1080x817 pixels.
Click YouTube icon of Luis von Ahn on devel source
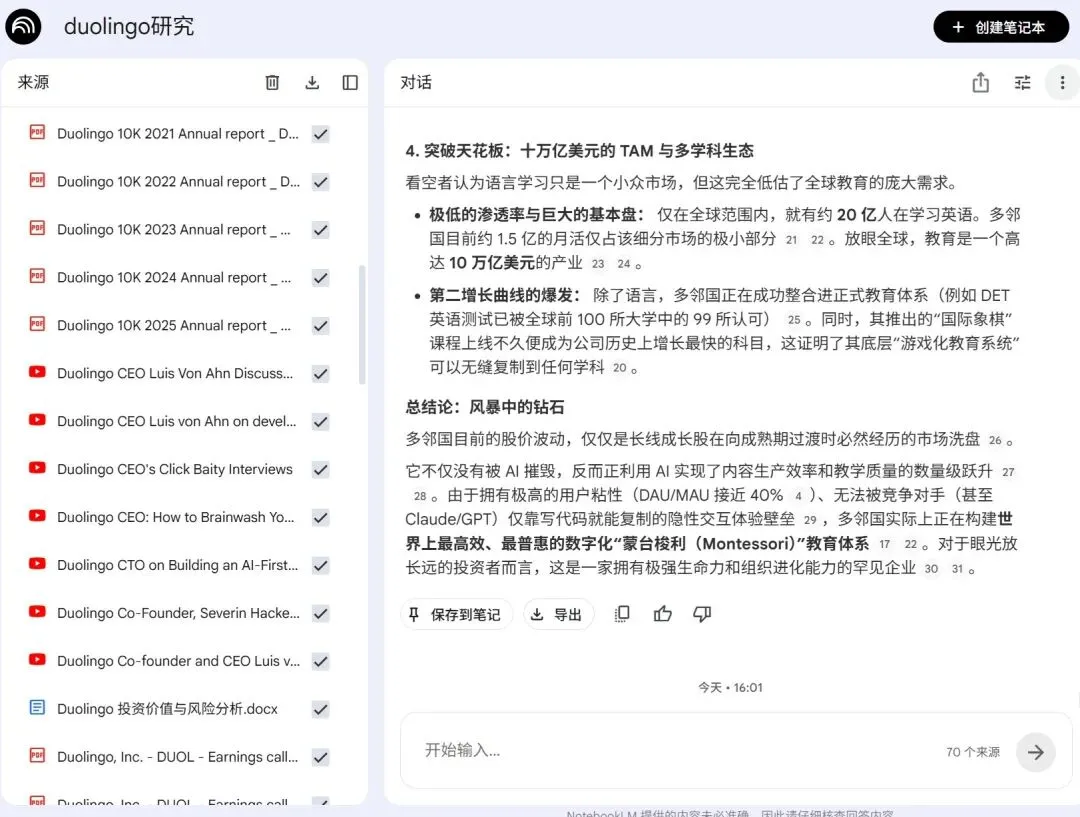tap(37, 420)
